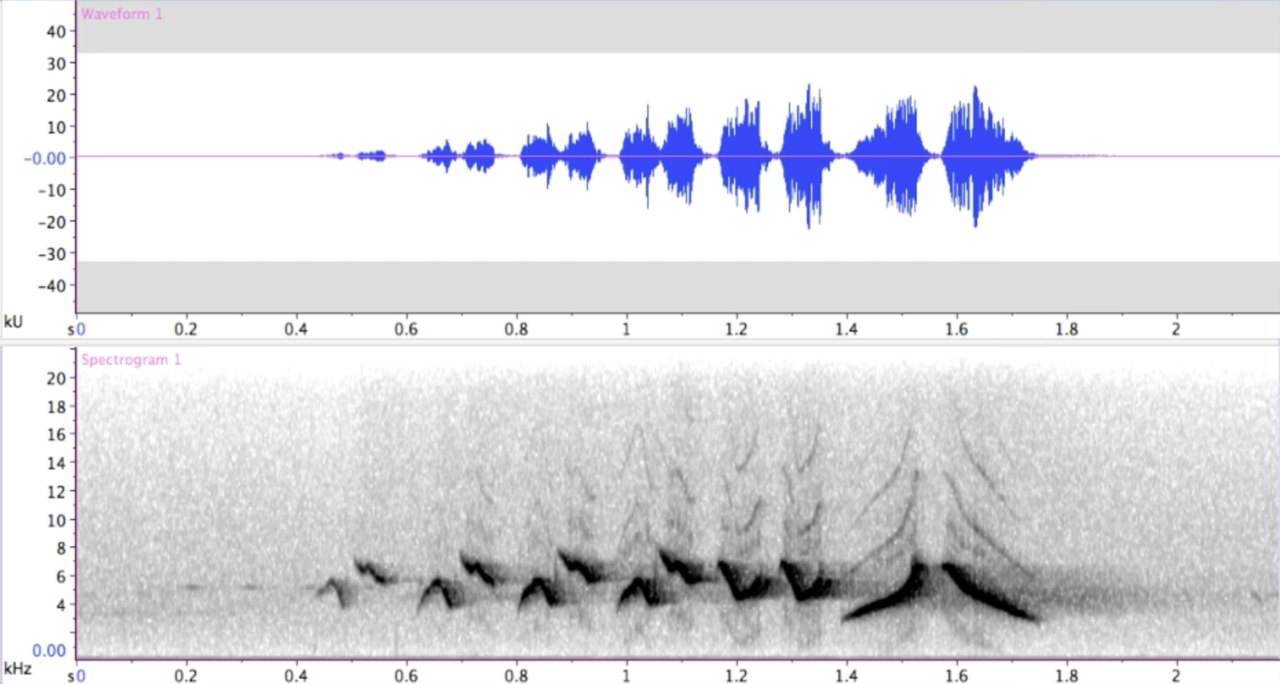Click the 40 label on amplitude axis
The height and width of the screenshot is (684, 1280).
[56, 31]
